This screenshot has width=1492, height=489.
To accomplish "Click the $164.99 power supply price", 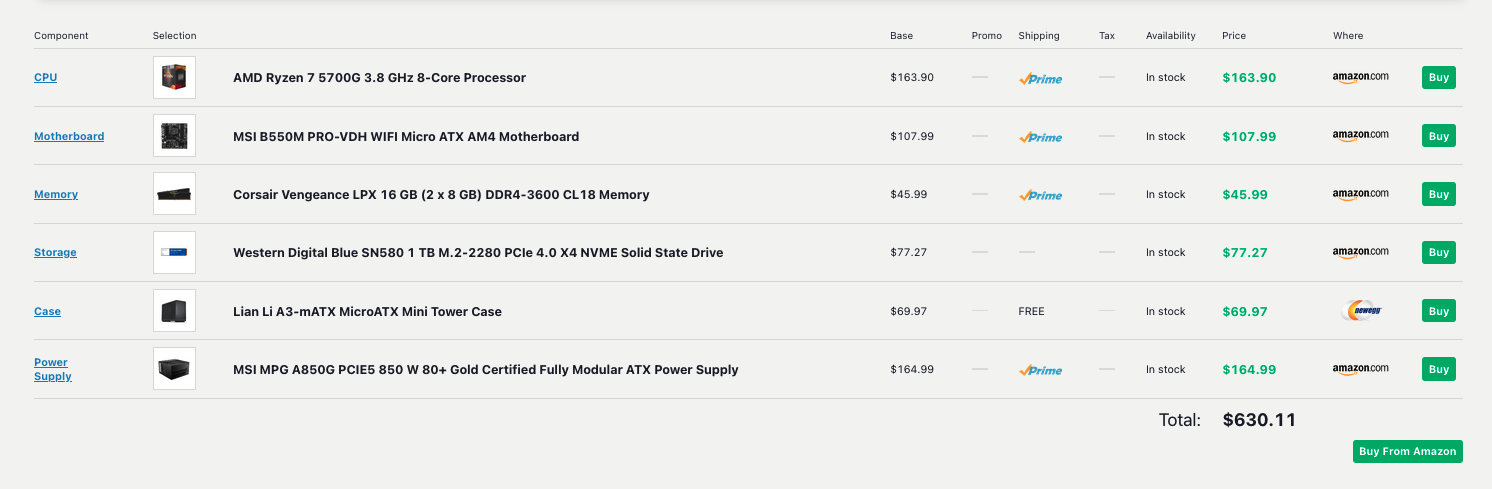I will coord(1249,369).
